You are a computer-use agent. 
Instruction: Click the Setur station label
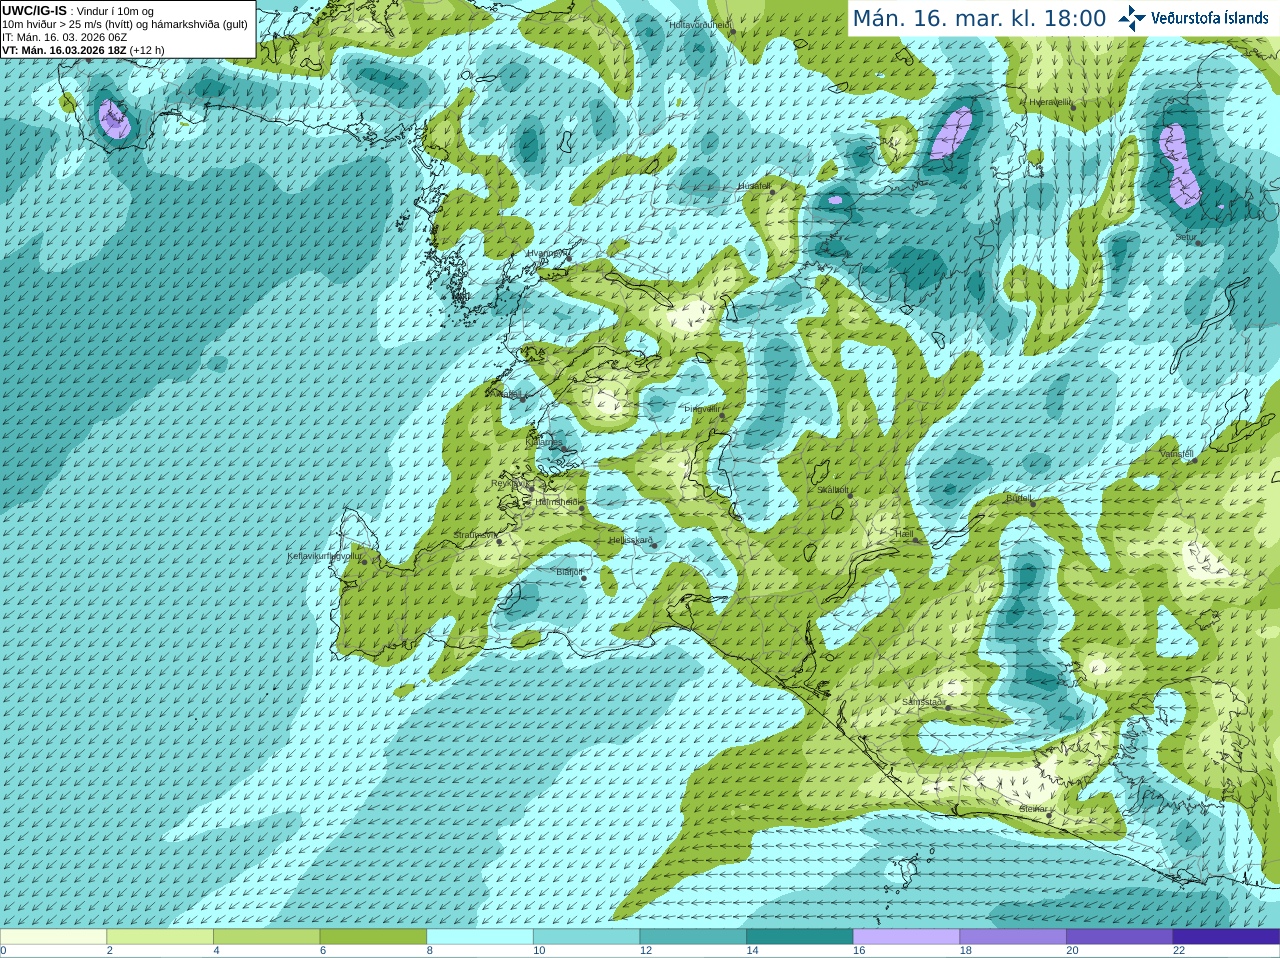point(1186,237)
